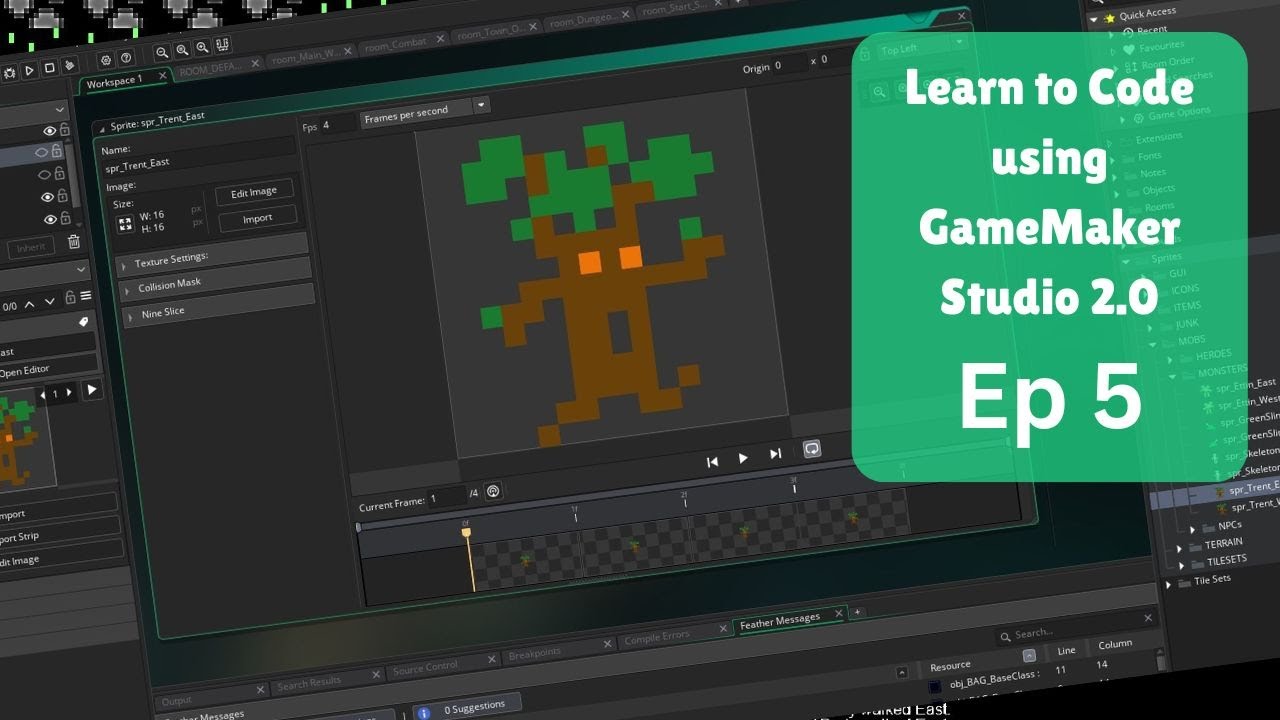Image resolution: width=1280 pixels, height=720 pixels.
Task: Toggle the lock on the highlighted layer row
Action: click(x=58, y=151)
